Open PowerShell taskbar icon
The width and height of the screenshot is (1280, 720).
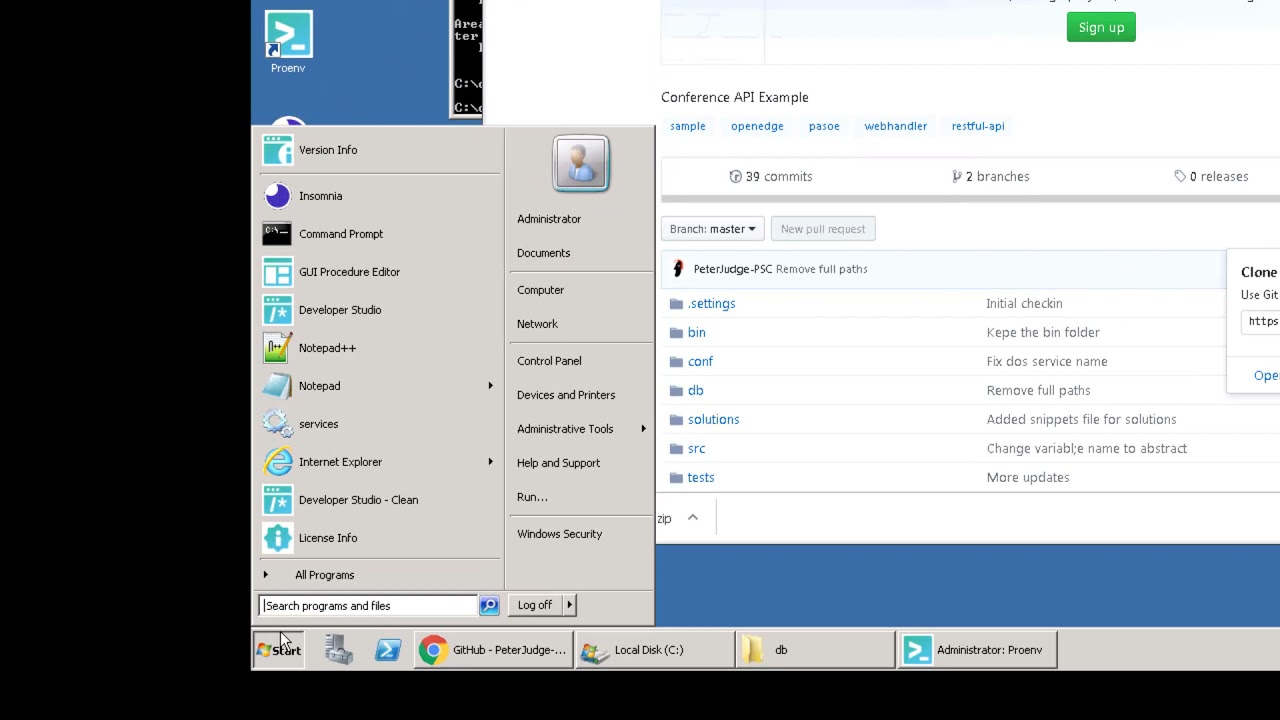(x=388, y=650)
